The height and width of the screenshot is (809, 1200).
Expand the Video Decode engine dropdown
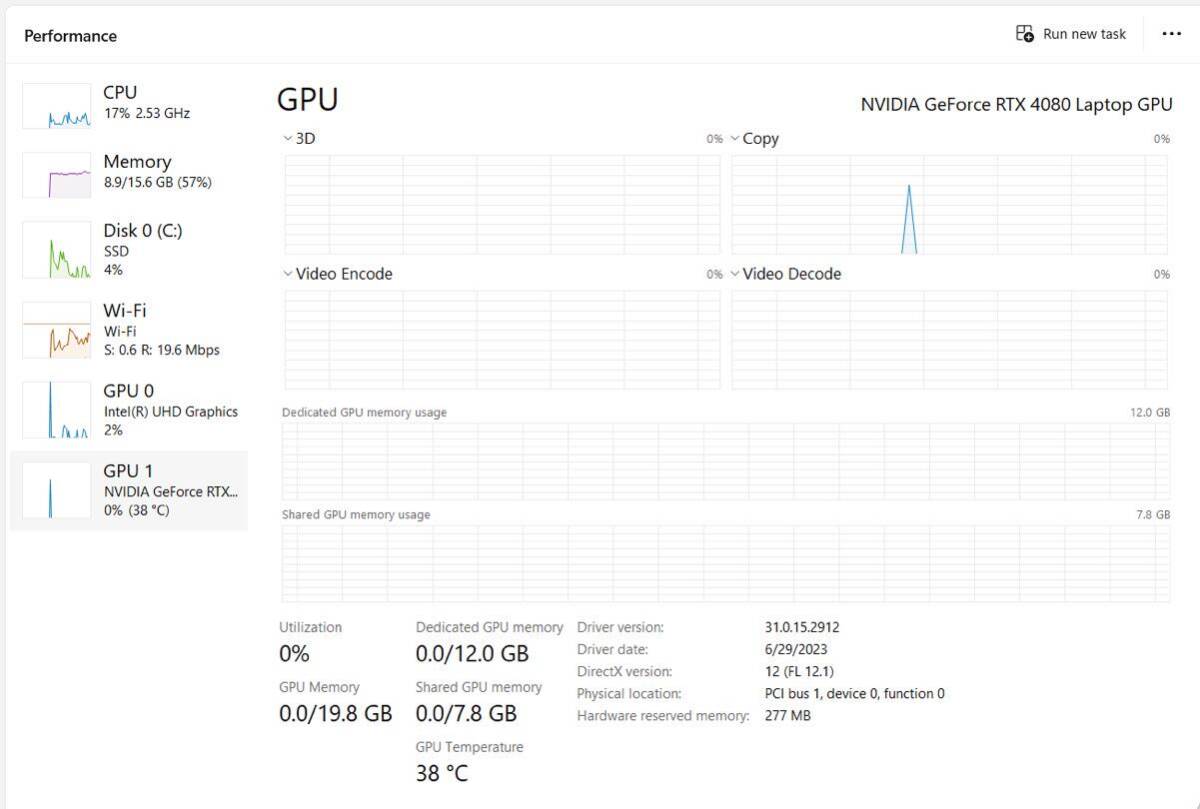coord(735,274)
